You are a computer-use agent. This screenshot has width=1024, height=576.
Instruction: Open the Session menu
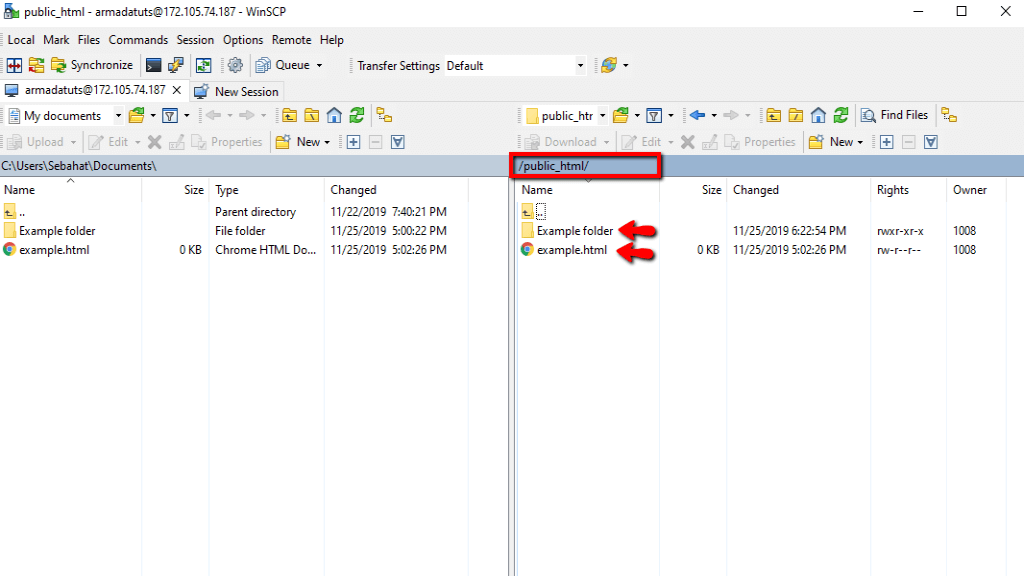point(195,40)
